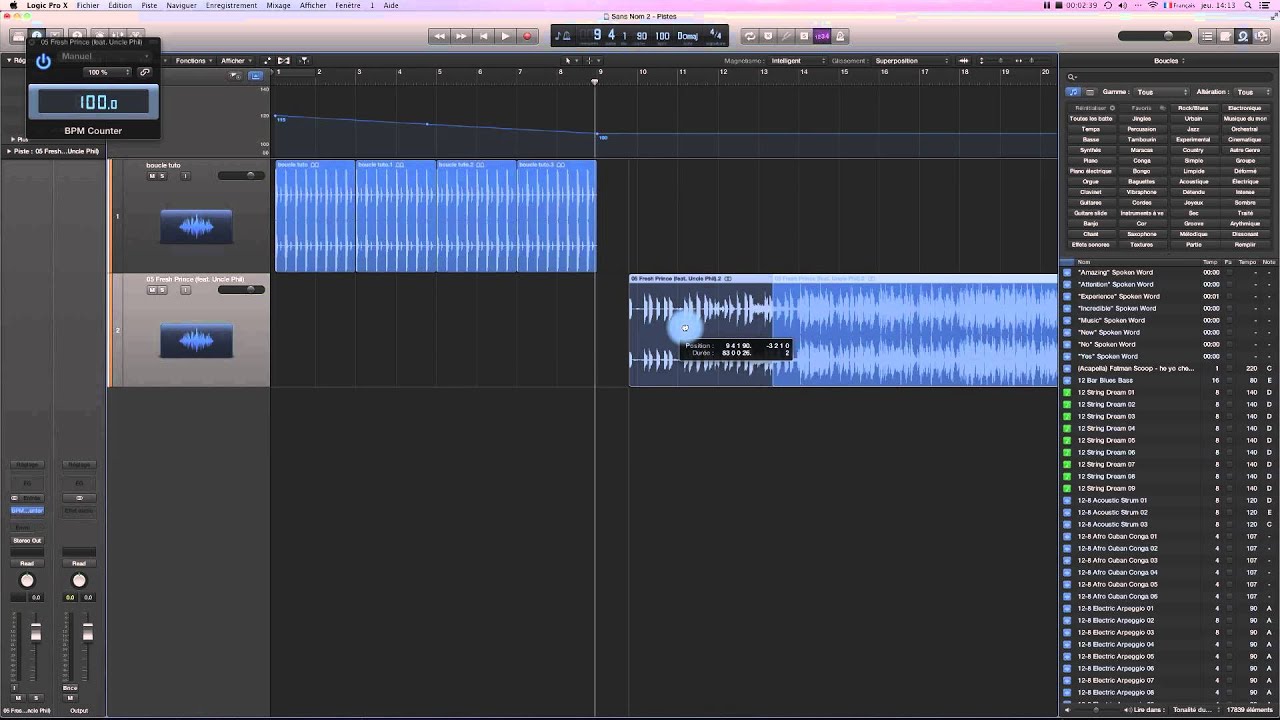Toggle the Catch playhead button
Screen dimensions: 1280x720
(x=304, y=60)
